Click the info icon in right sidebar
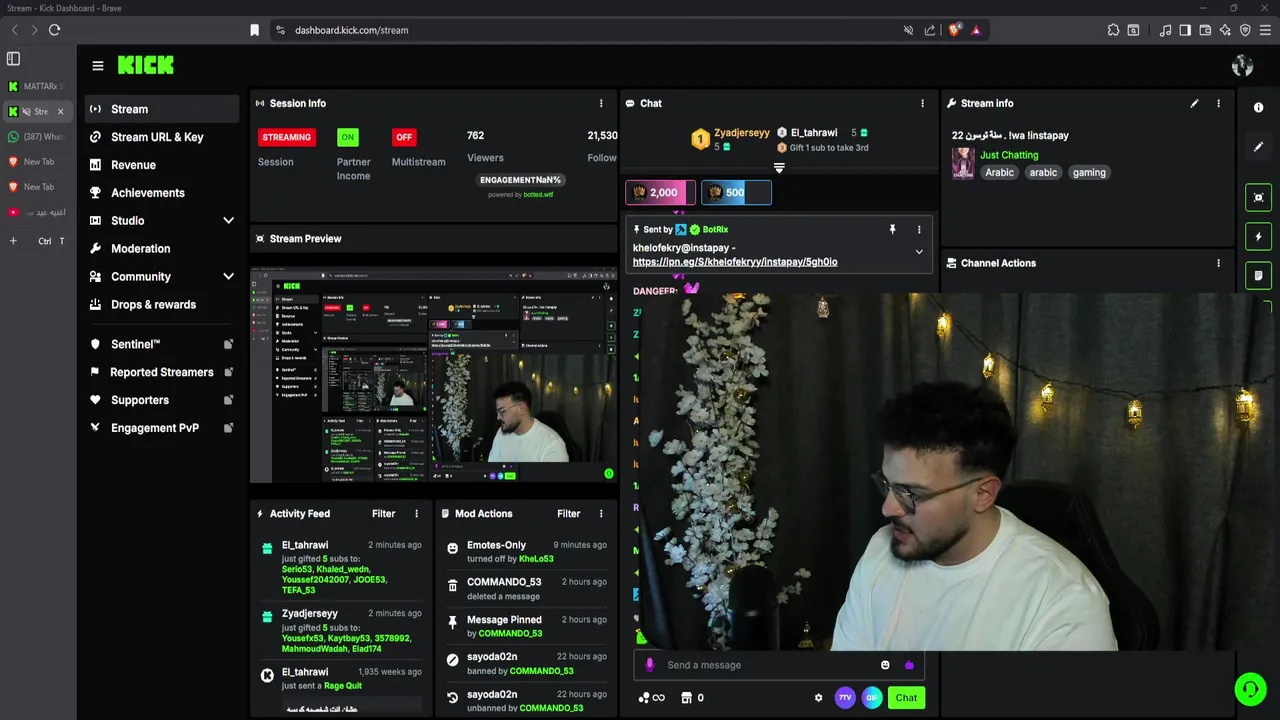This screenshot has width=1280, height=720. pos(1259,108)
